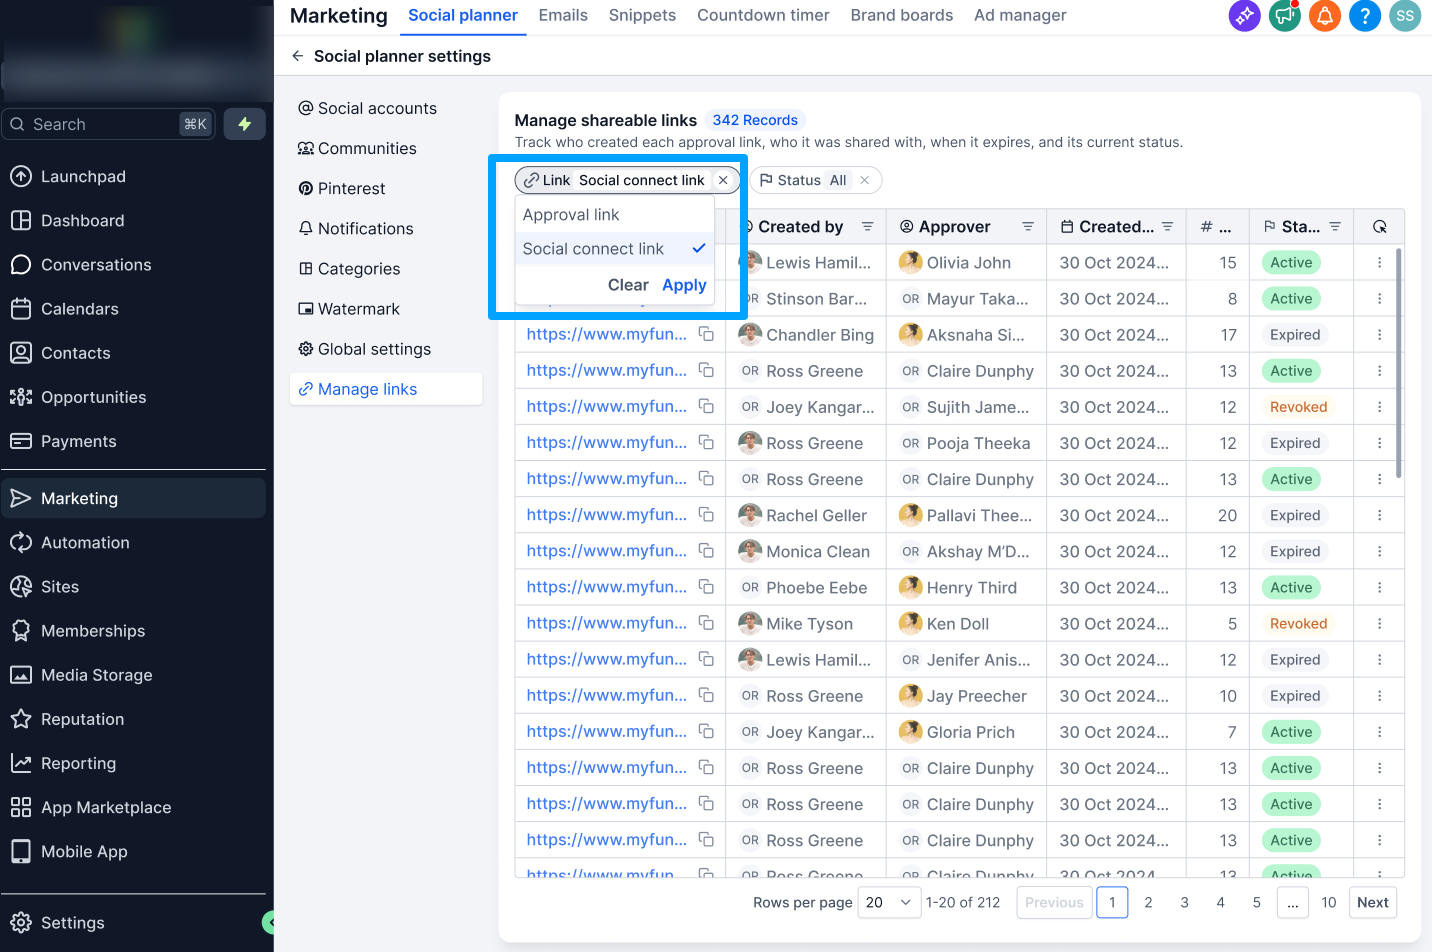Open the Created by column filter

coord(867,227)
